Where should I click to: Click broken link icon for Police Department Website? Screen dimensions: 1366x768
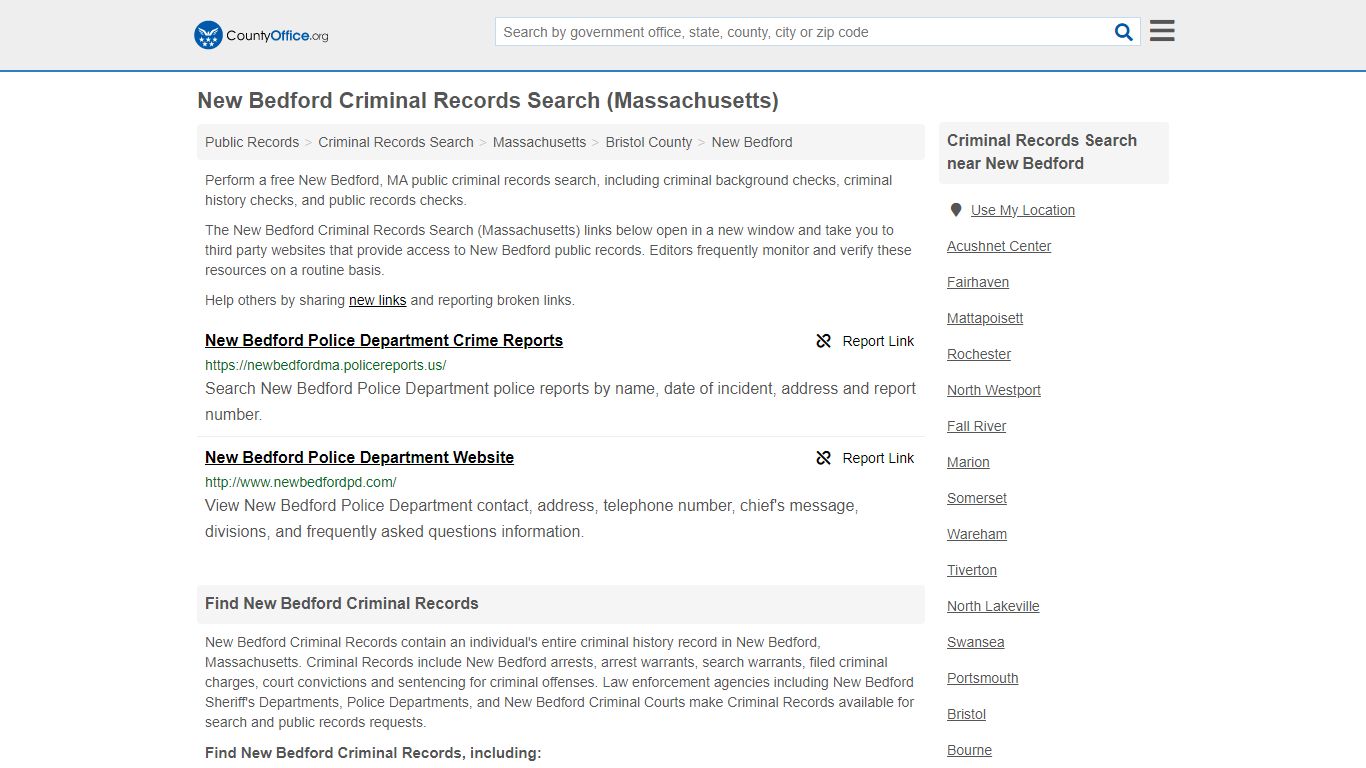pyautogui.click(x=823, y=458)
